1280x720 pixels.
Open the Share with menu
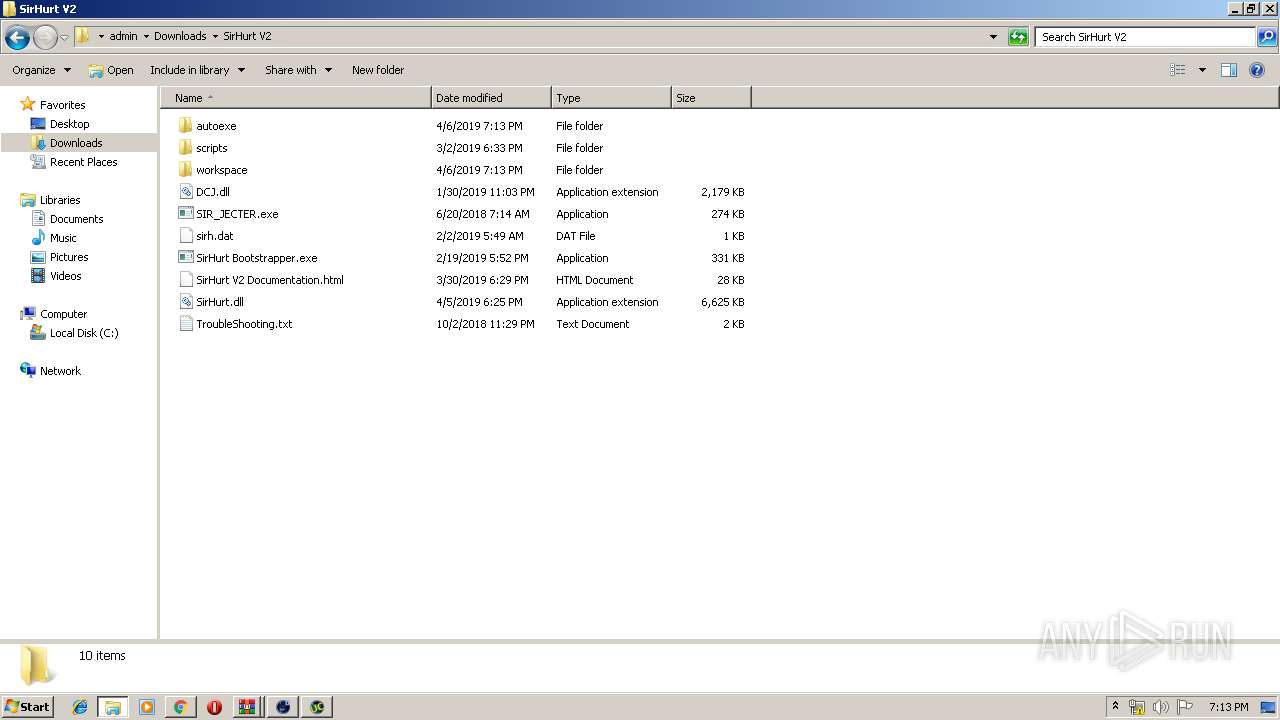click(298, 70)
